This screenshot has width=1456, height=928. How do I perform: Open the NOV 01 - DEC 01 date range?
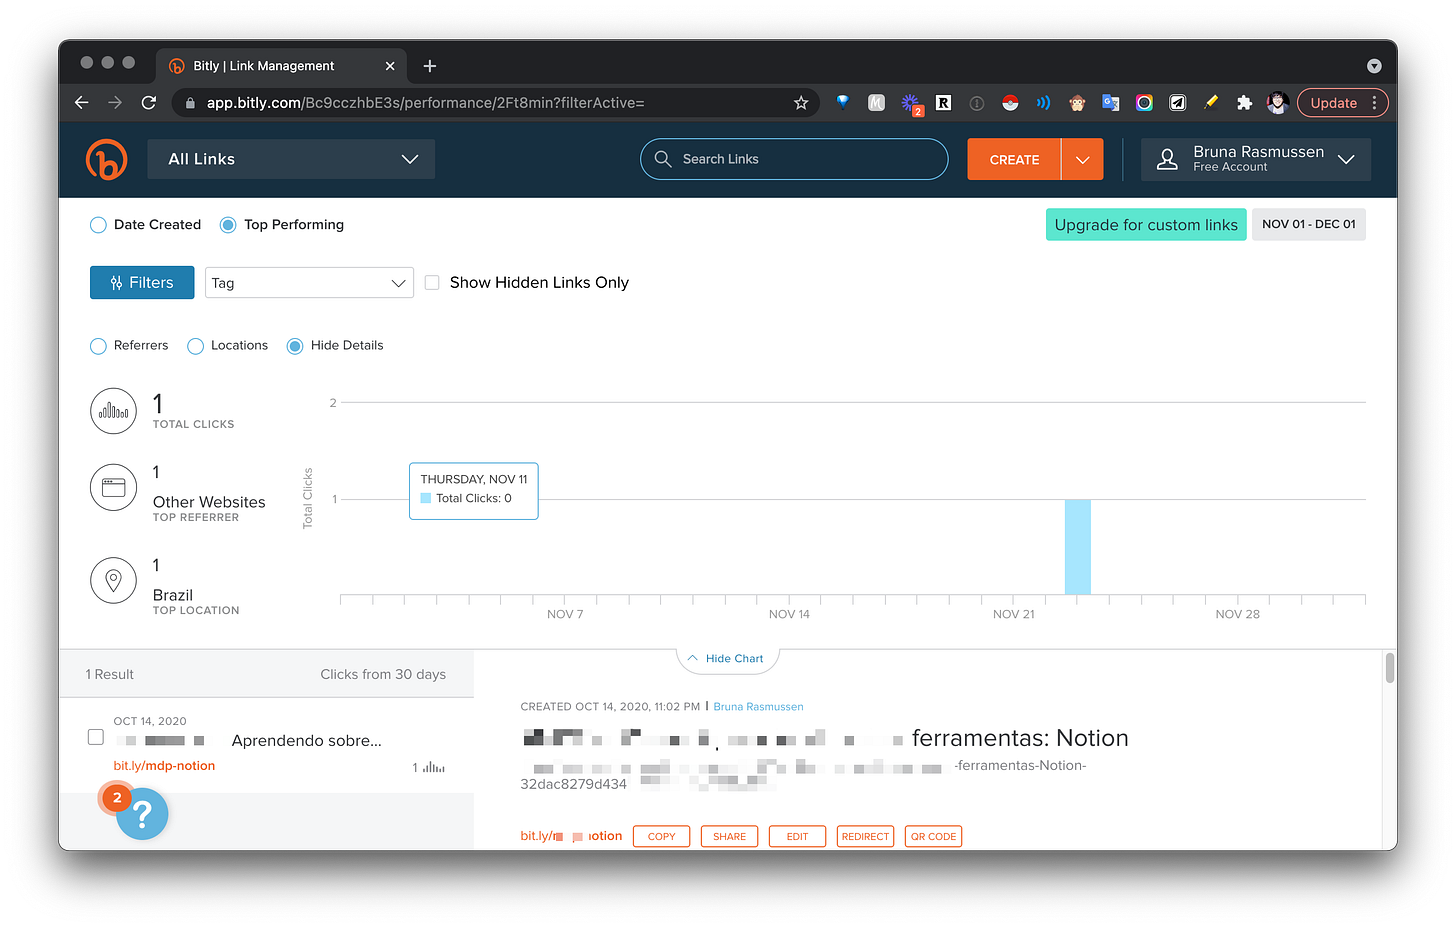(1309, 224)
